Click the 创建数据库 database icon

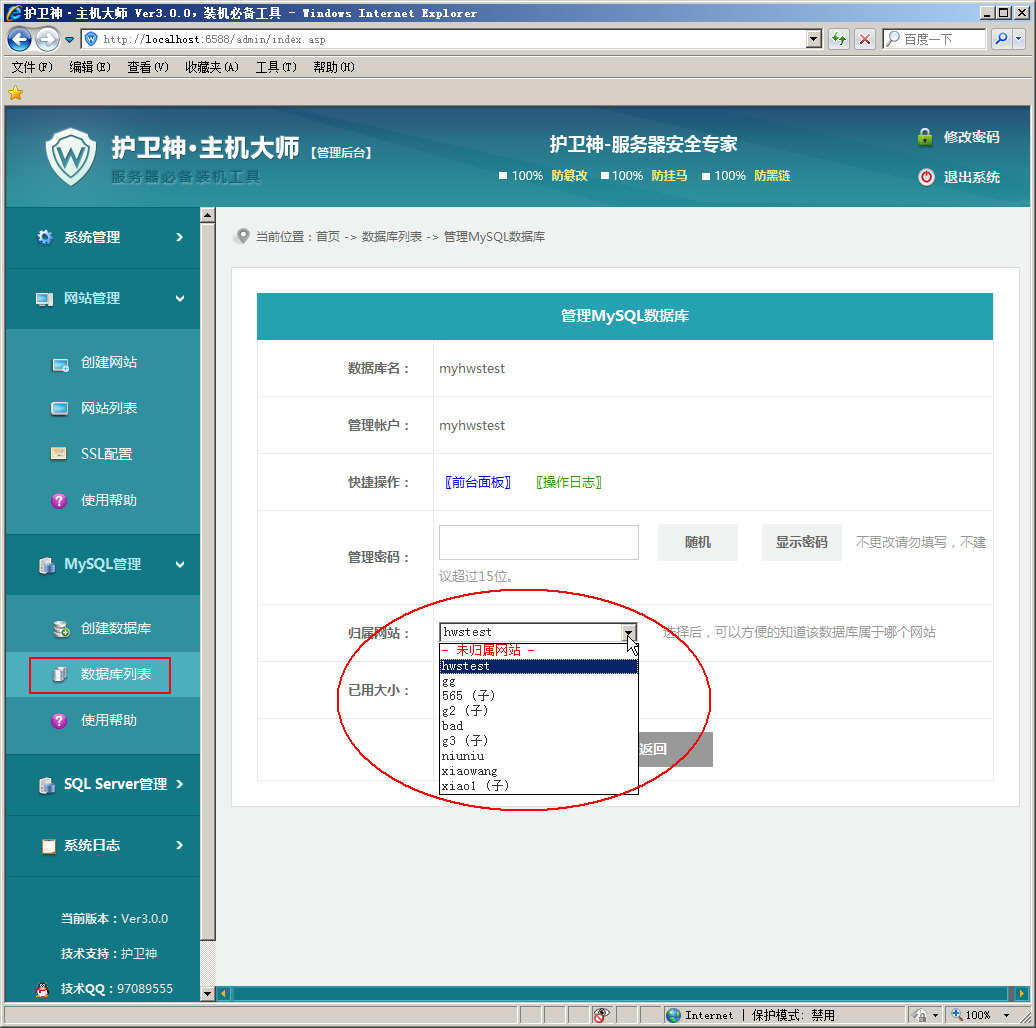tap(60, 629)
